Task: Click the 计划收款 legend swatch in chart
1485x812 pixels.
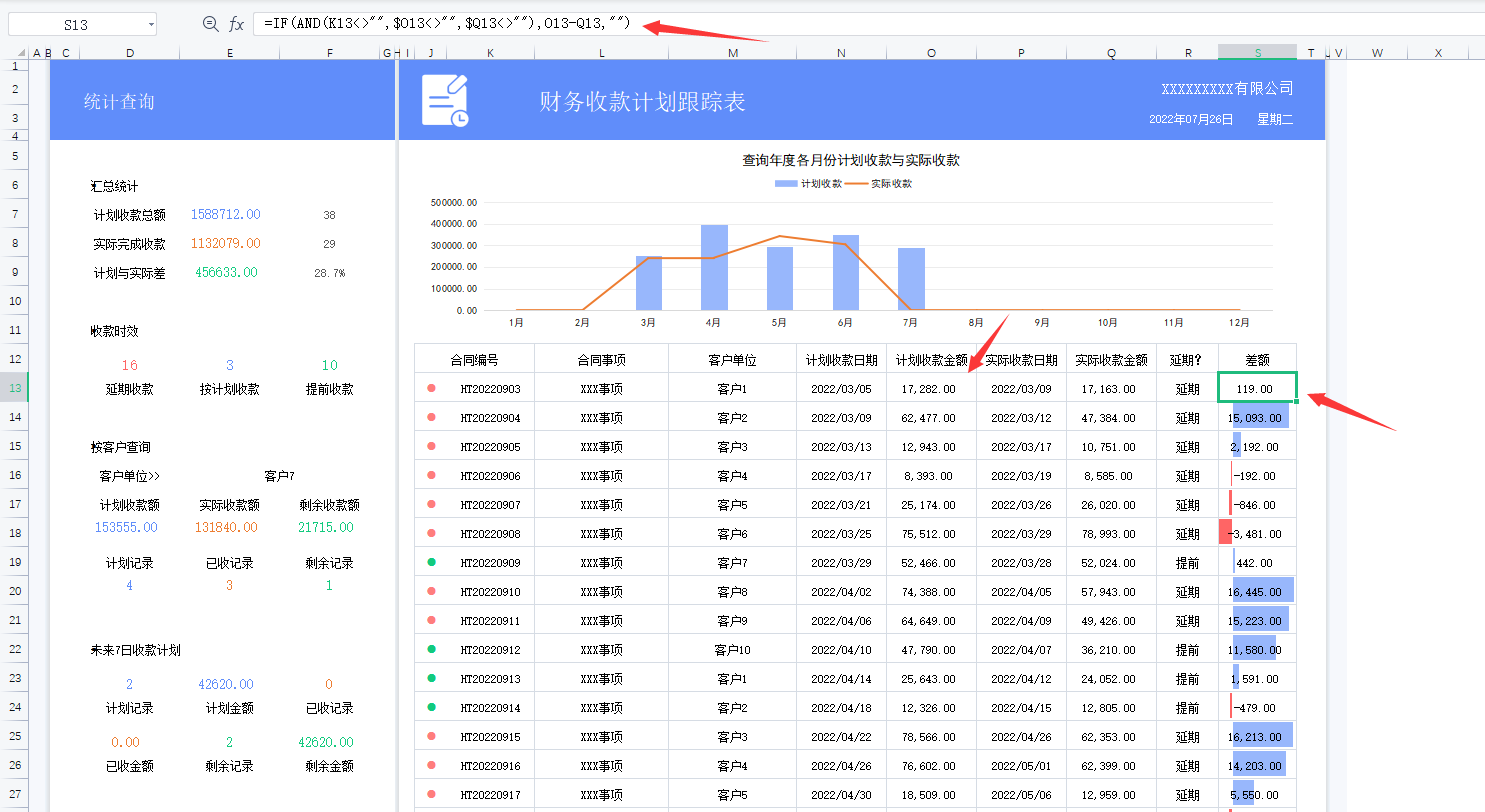Action: click(x=787, y=184)
